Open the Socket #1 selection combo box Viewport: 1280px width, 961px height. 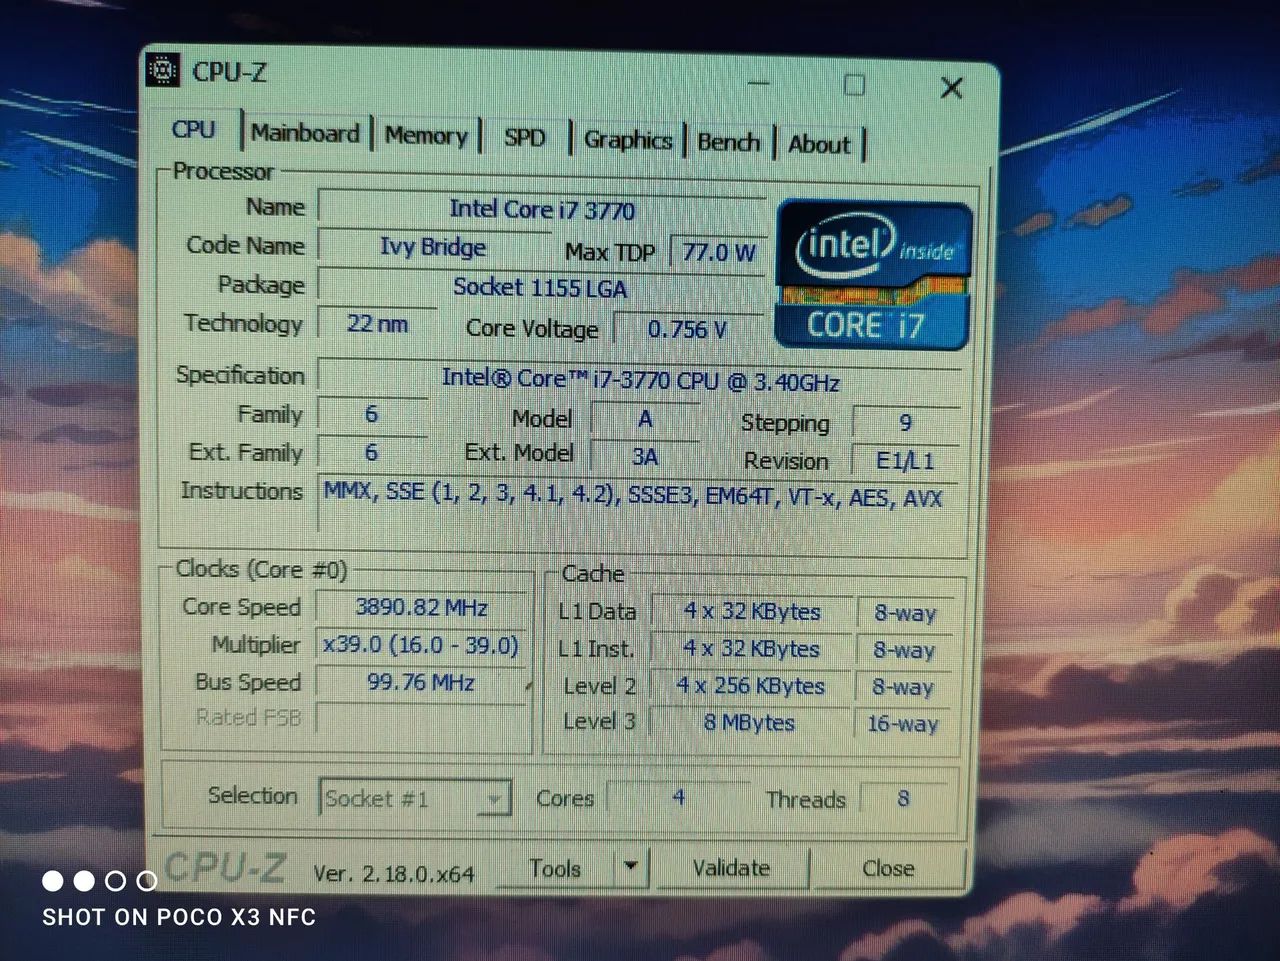point(415,798)
